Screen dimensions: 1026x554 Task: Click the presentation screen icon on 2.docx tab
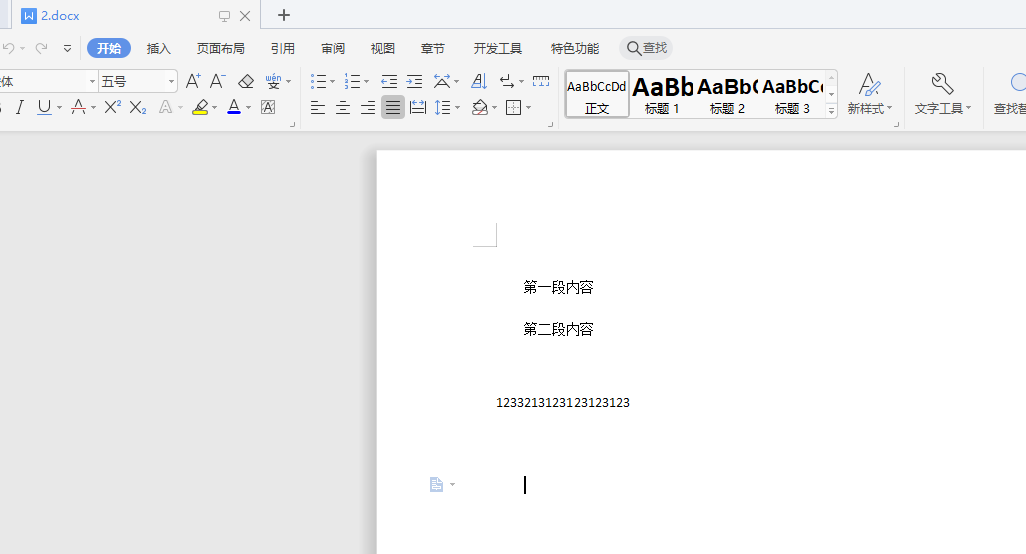point(224,16)
